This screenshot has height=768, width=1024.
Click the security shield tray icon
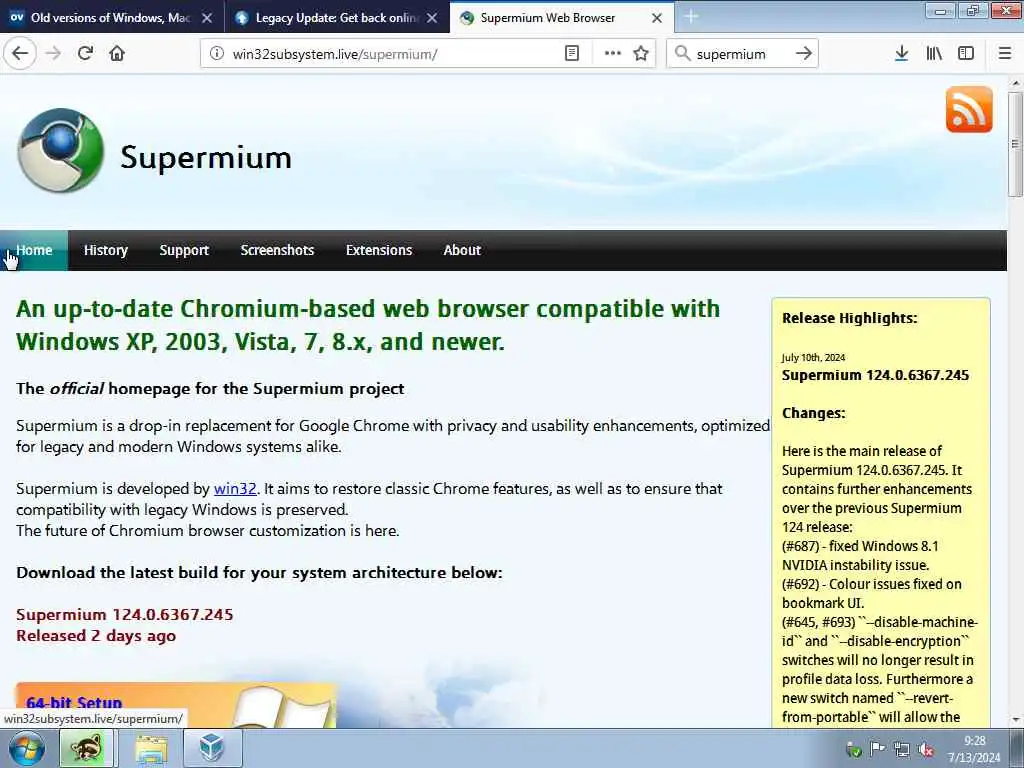pyautogui.click(x=854, y=749)
